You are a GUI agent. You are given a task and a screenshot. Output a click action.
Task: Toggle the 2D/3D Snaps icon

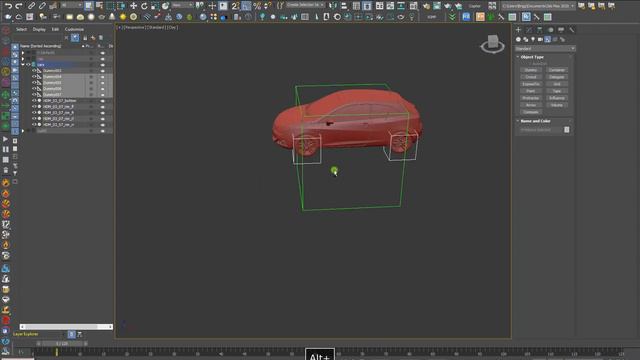pos(236,6)
